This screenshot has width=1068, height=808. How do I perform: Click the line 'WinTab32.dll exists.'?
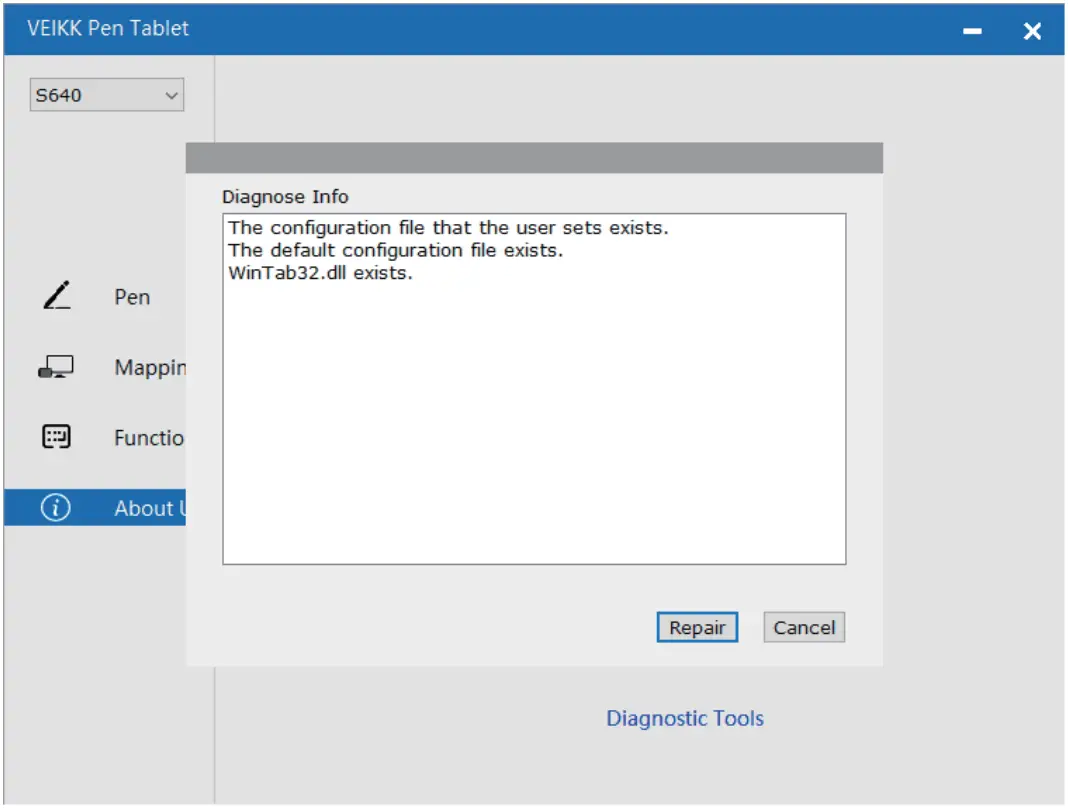tap(320, 273)
